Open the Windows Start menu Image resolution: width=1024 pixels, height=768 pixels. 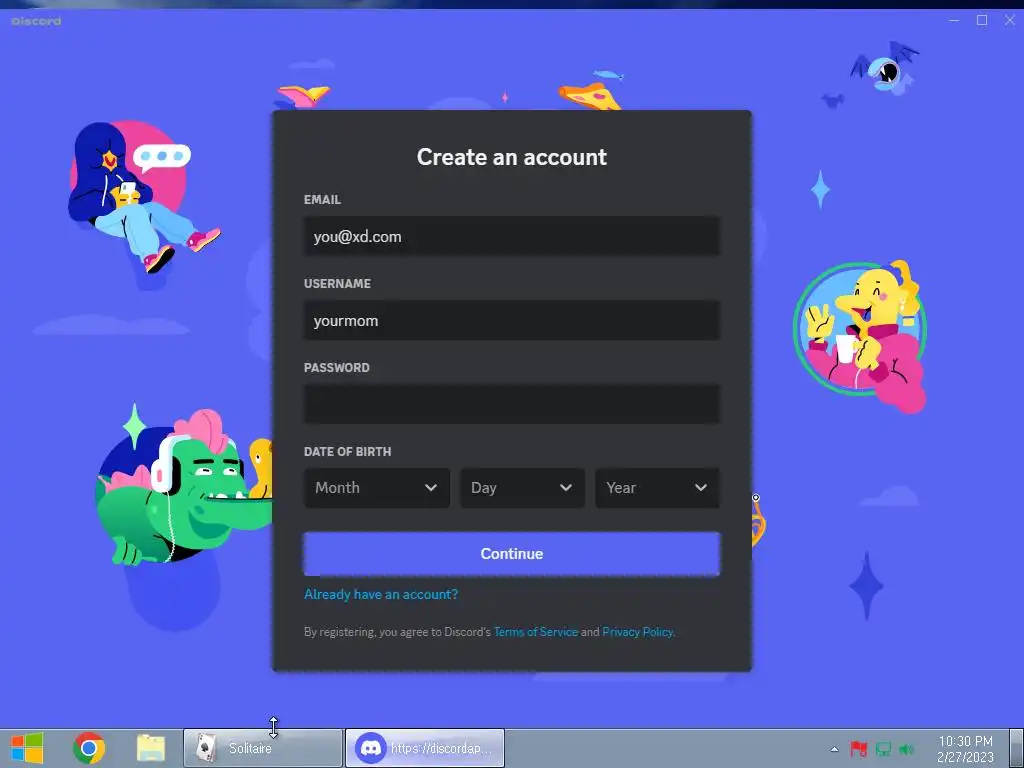tap(27, 748)
